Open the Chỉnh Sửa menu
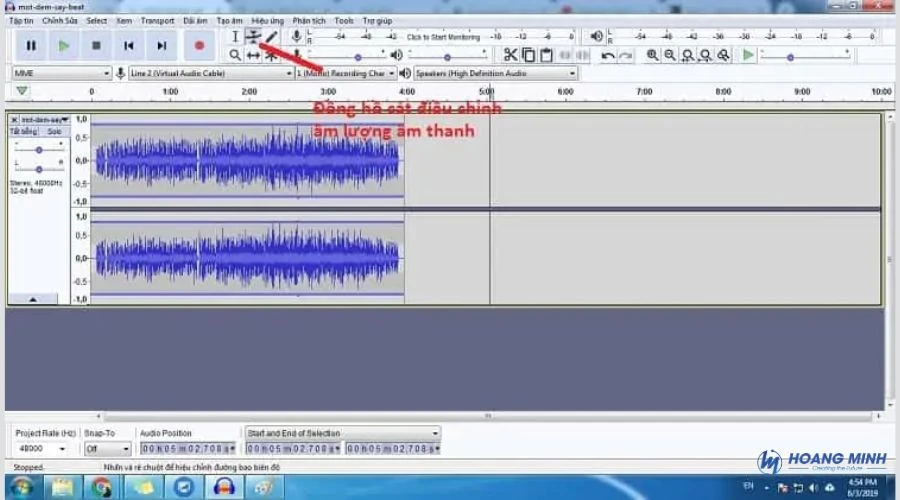The height and width of the screenshot is (500, 900). tap(60, 21)
